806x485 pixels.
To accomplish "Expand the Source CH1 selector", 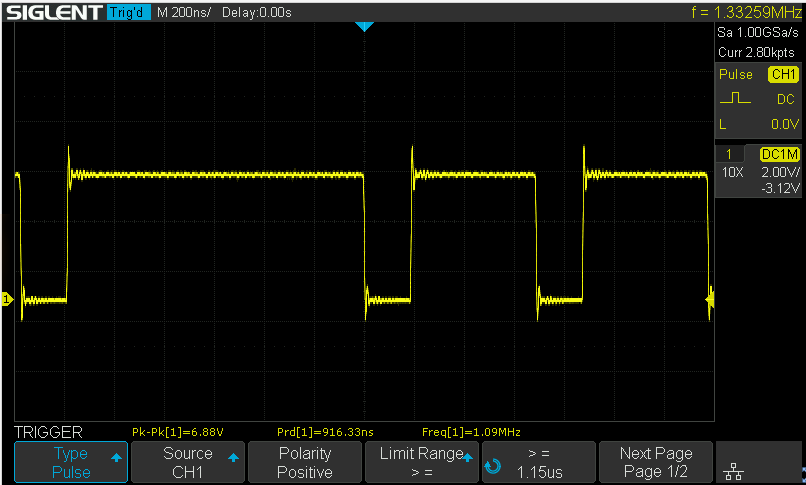I will point(188,463).
